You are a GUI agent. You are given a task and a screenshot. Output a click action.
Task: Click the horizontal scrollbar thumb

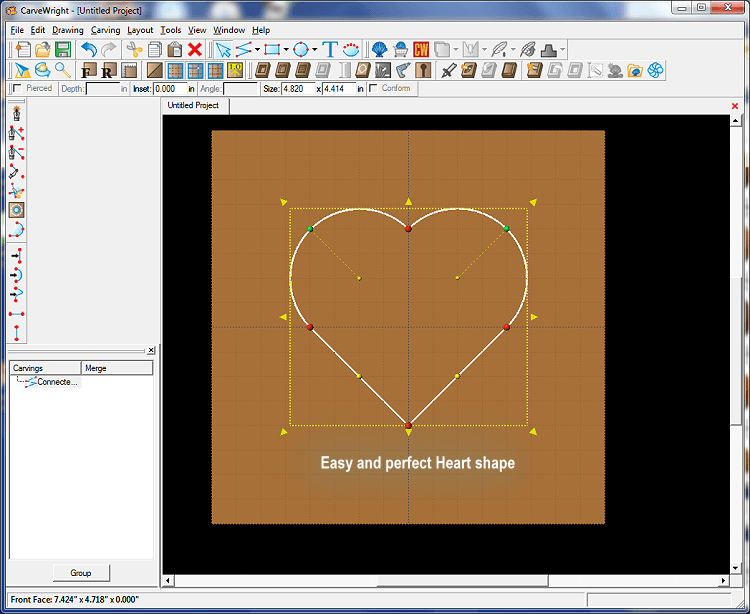click(463, 581)
